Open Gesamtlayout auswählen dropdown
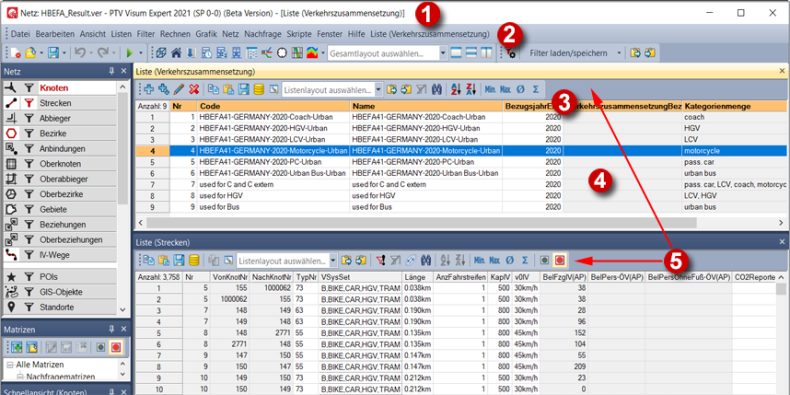Image resolution: width=790 pixels, height=395 pixels. tap(442, 53)
